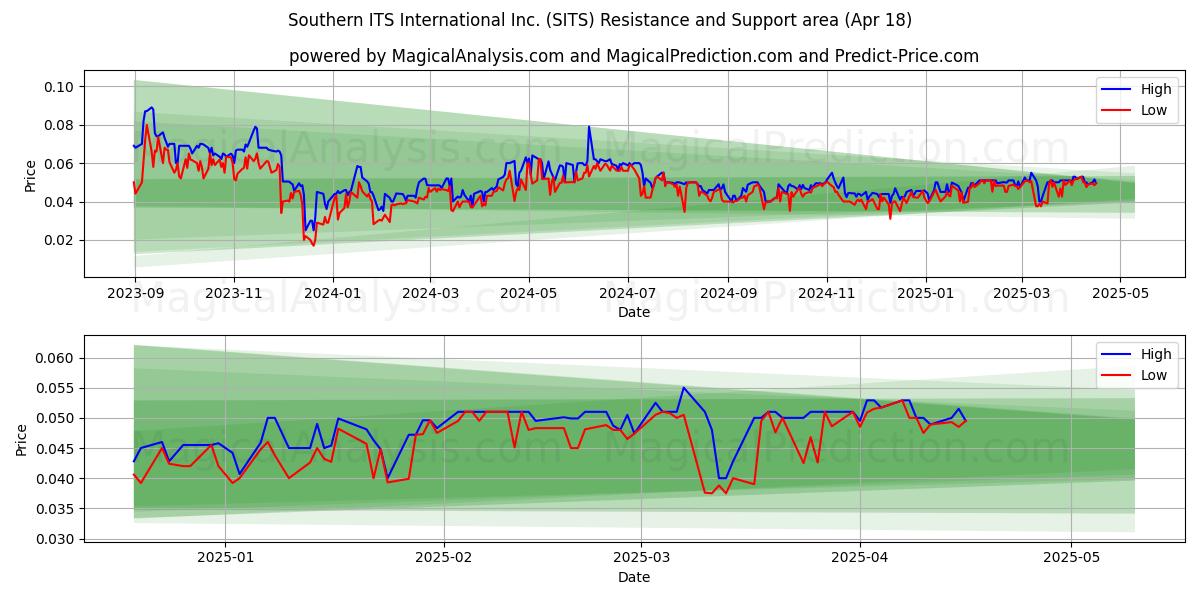Image resolution: width=1200 pixels, height=600 pixels.
Task: Click the June 2024 high price spike
Action: click(589, 127)
